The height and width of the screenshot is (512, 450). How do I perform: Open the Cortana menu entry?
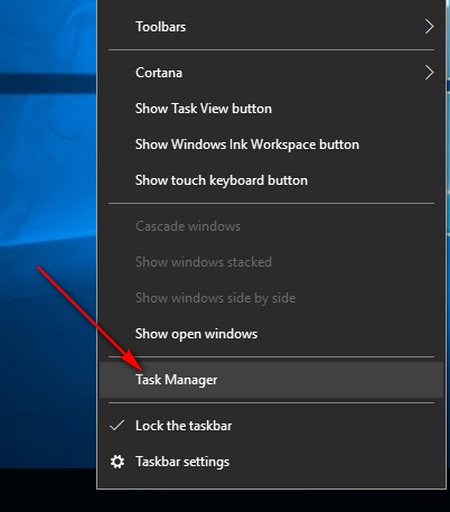coord(272,73)
